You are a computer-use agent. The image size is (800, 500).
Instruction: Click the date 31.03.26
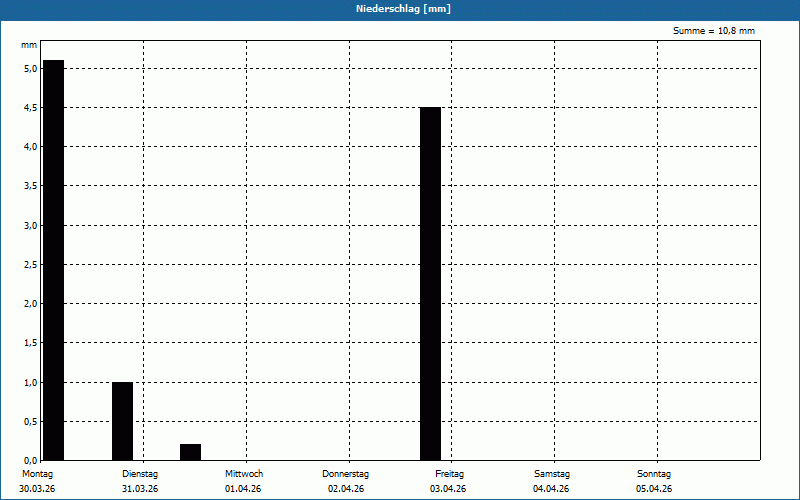(140, 489)
